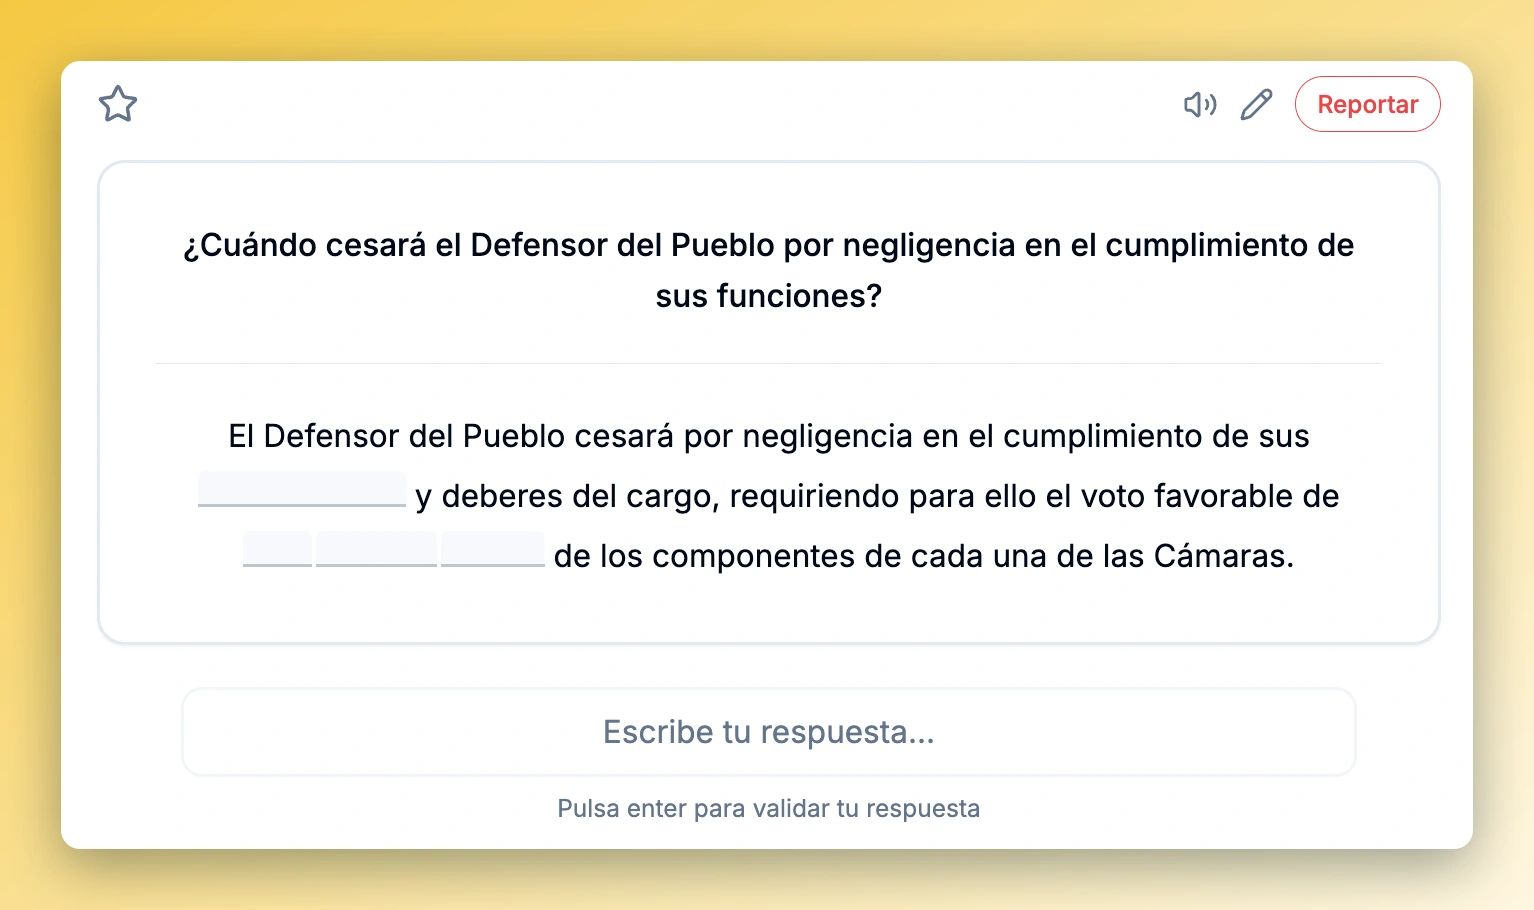Image resolution: width=1534 pixels, height=910 pixels.
Task: Play the question audio with the speaker icon
Action: [1200, 104]
